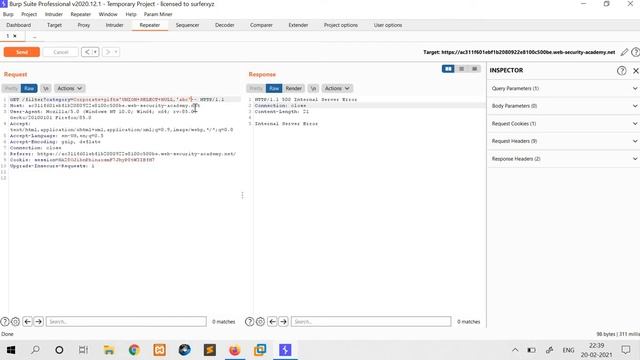The image size is (640, 360).
Task: Switch to the Sequencer tab
Action: [x=187, y=25]
